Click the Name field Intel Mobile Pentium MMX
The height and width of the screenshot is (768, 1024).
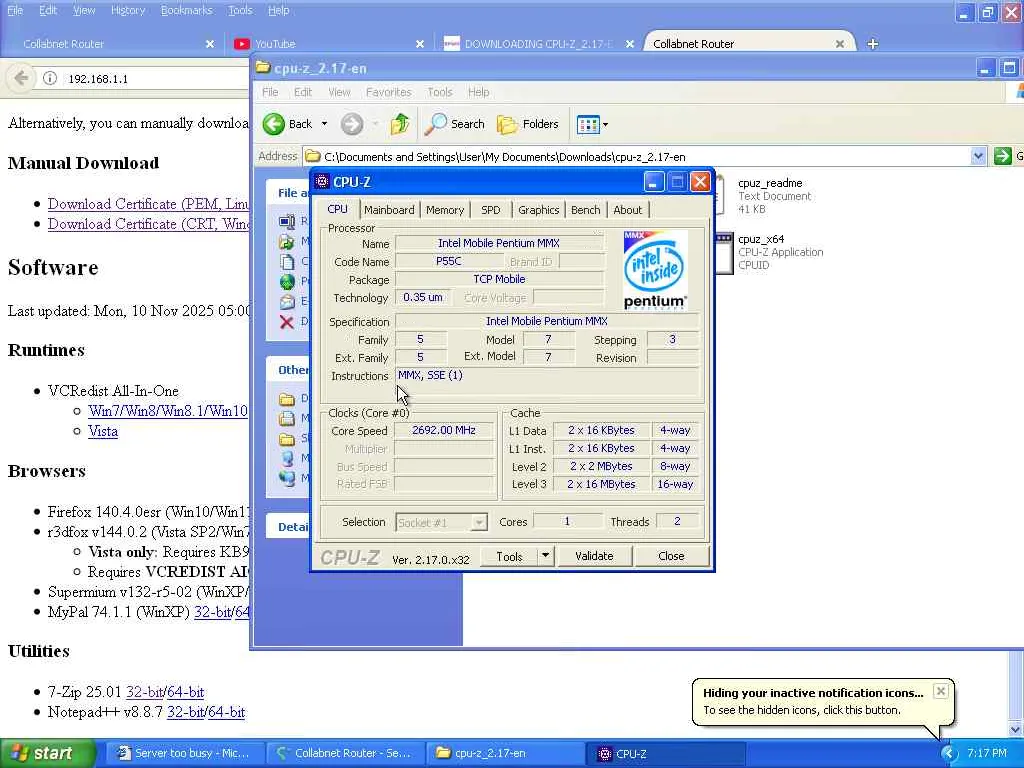pos(498,243)
